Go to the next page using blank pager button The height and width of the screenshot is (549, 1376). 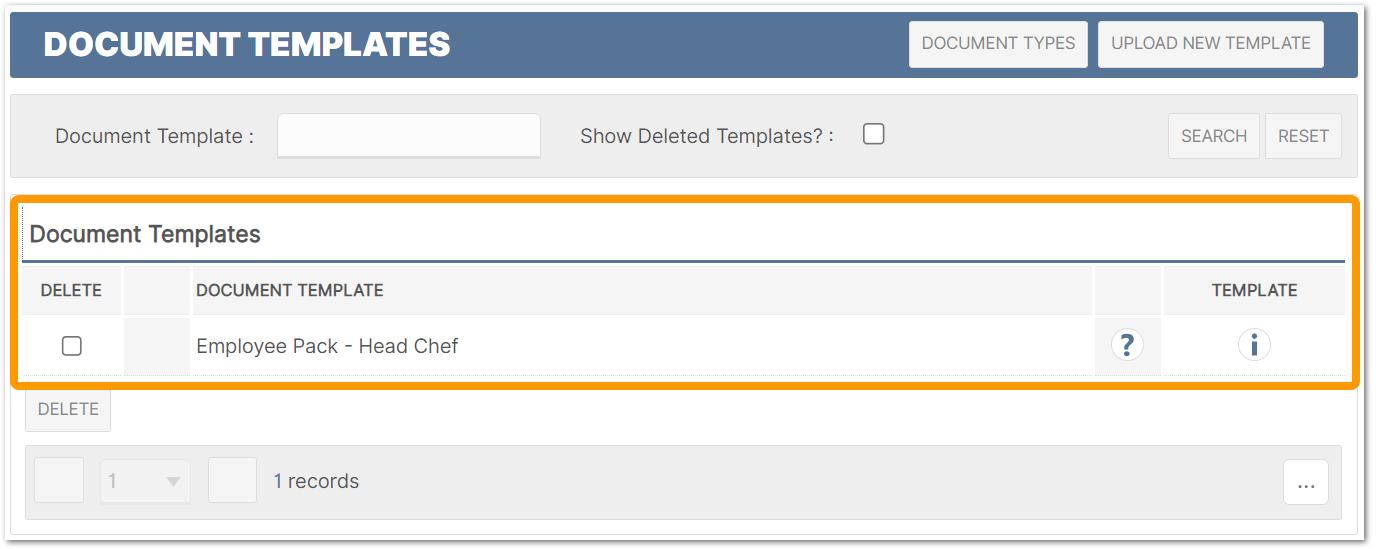coord(232,481)
